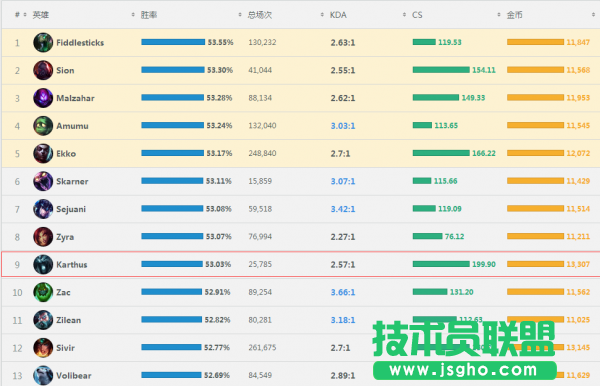
Task: Open the Skarner name link
Action: click(x=72, y=181)
